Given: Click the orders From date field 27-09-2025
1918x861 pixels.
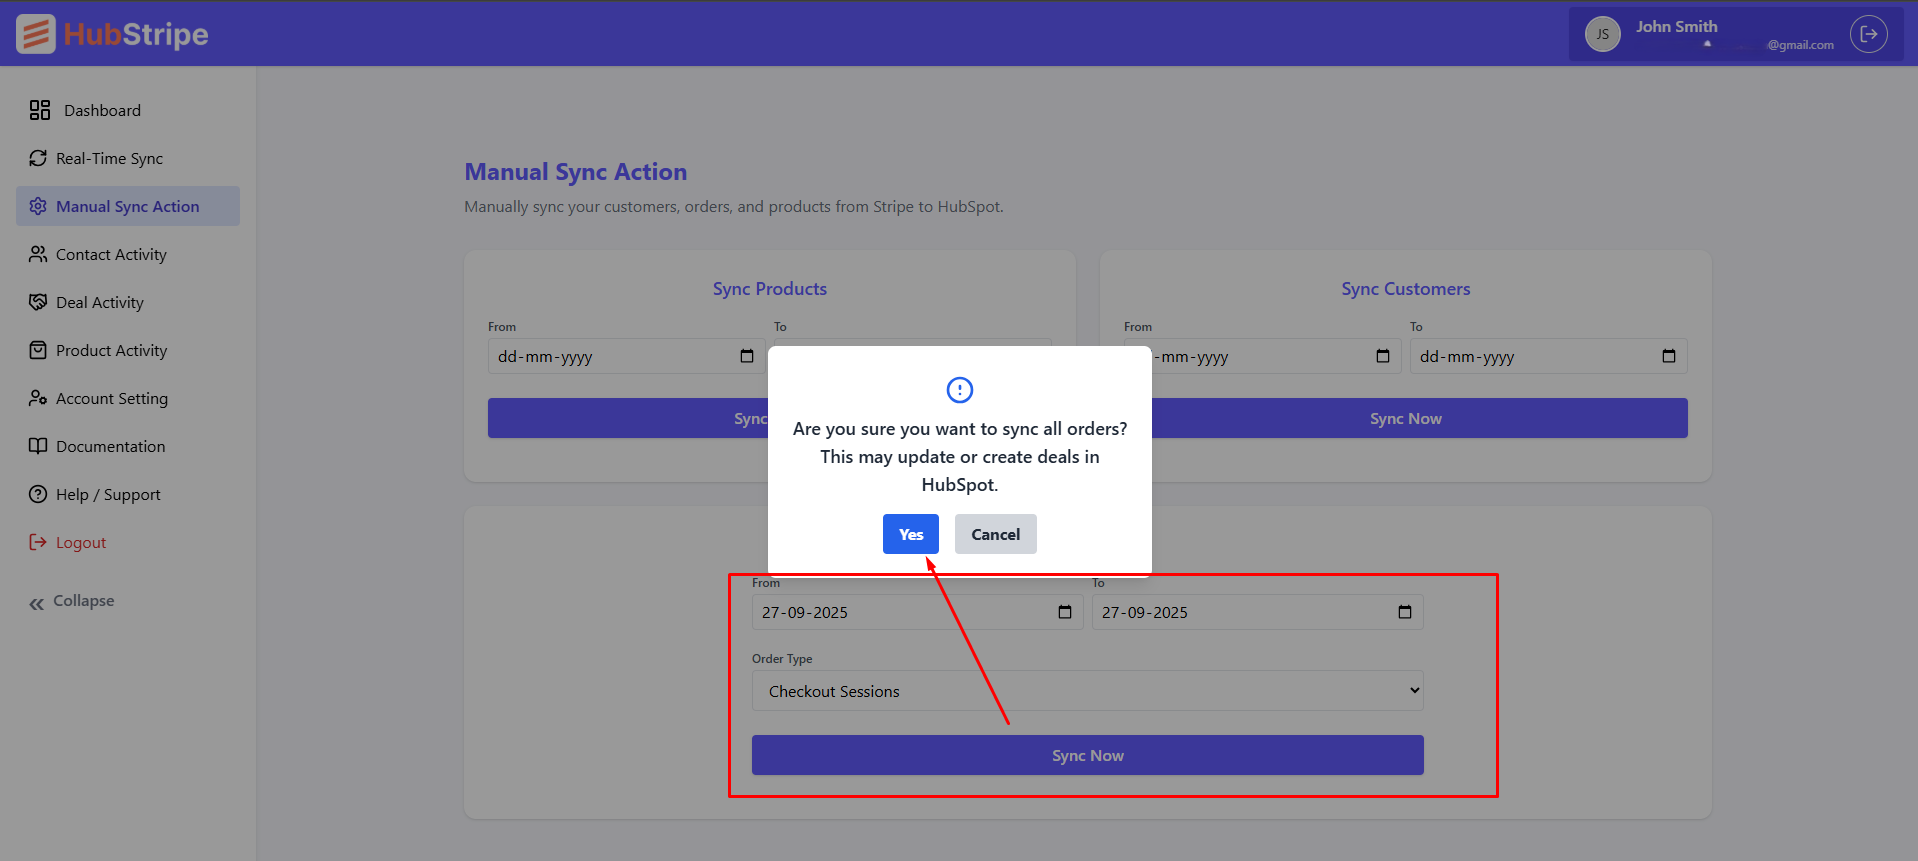Looking at the screenshot, I should point(918,612).
